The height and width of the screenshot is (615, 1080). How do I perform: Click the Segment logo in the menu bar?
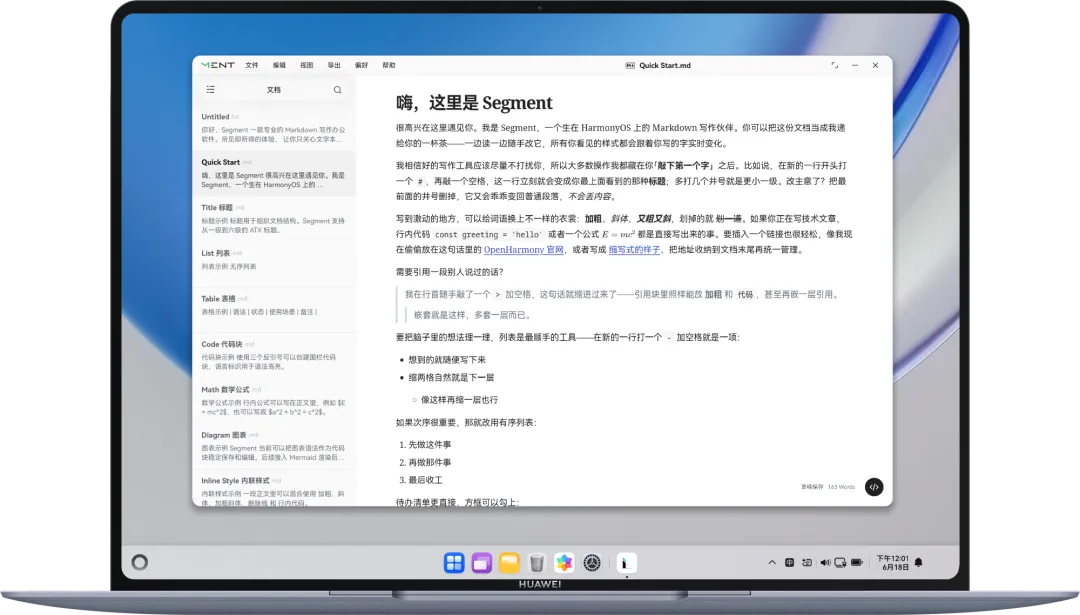pyautogui.click(x=218, y=65)
